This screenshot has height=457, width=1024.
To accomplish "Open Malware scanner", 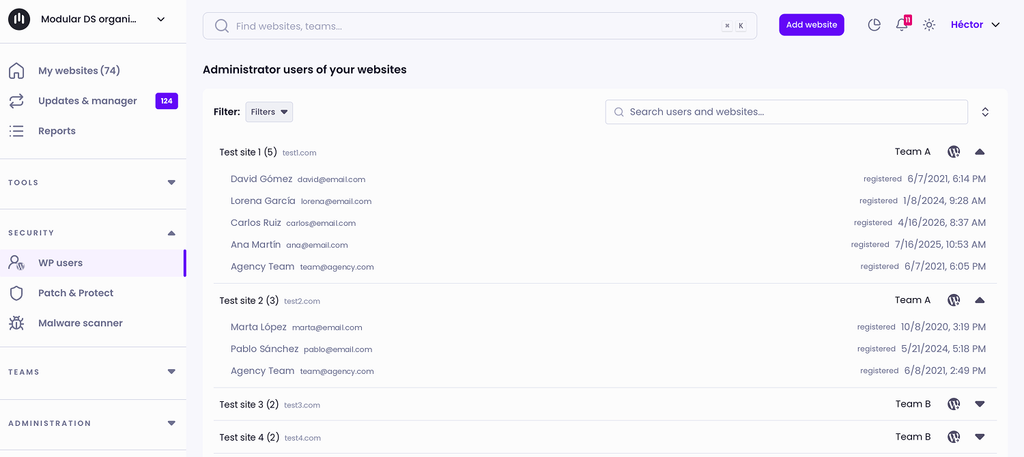I will (x=80, y=323).
